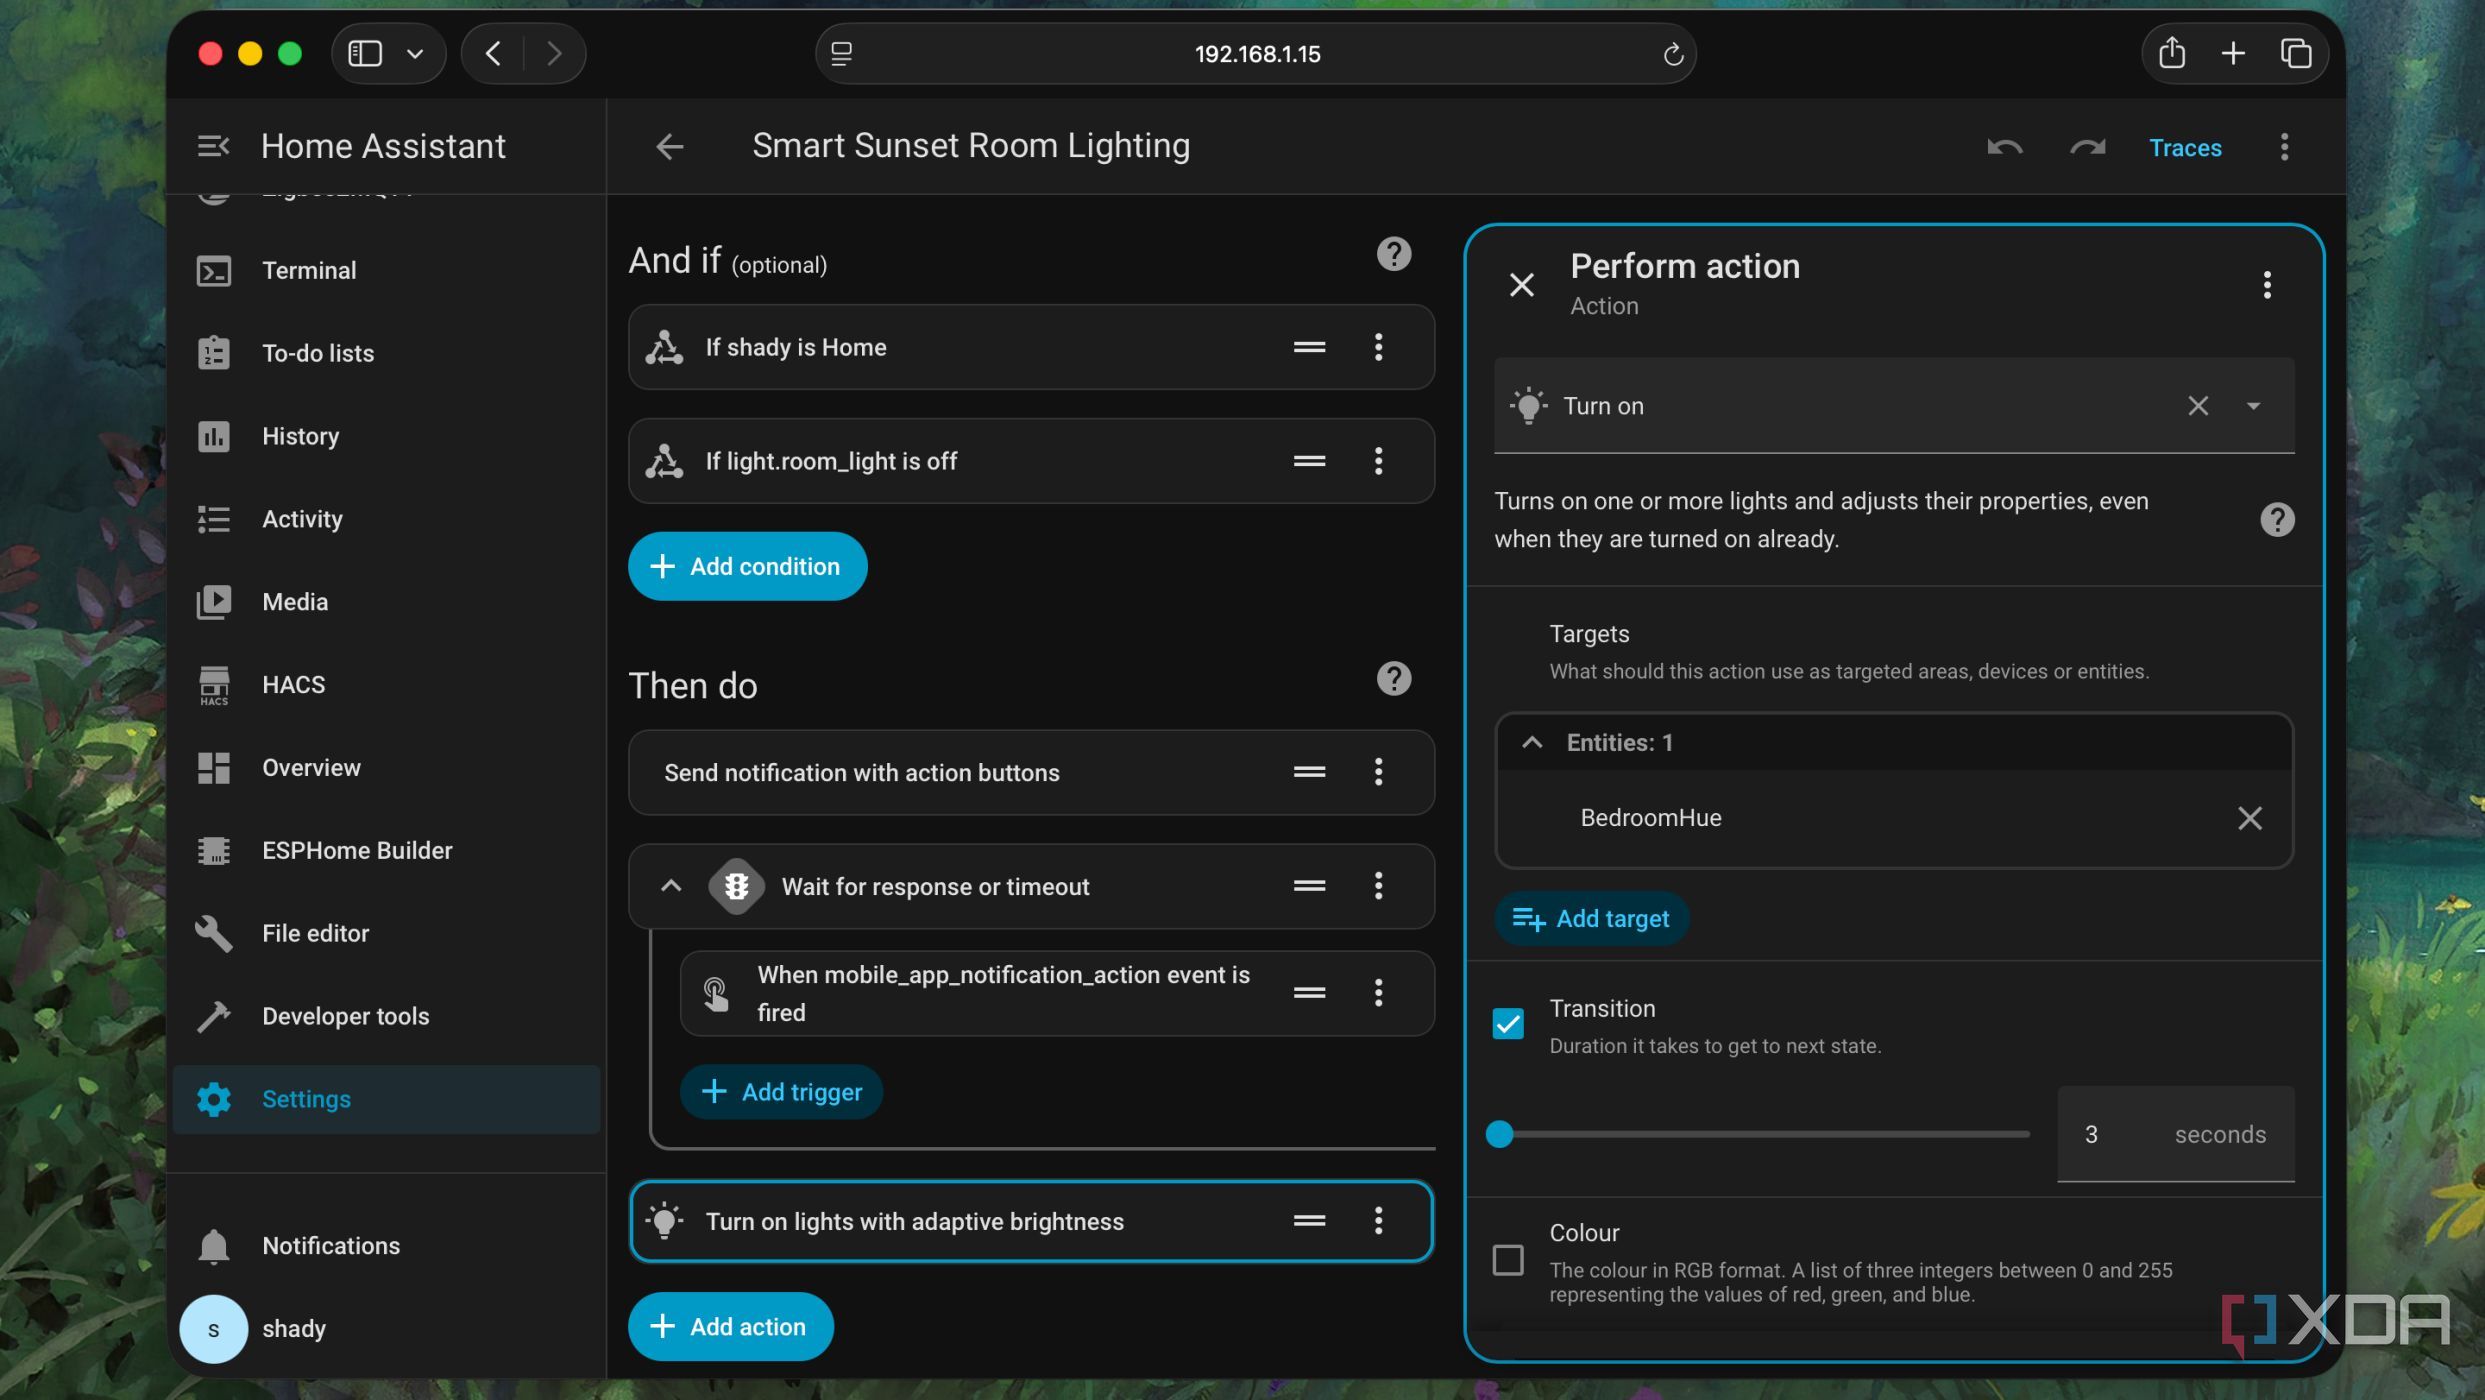
Task: Go to HACS in the sidebar
Action: coord(386,685)
